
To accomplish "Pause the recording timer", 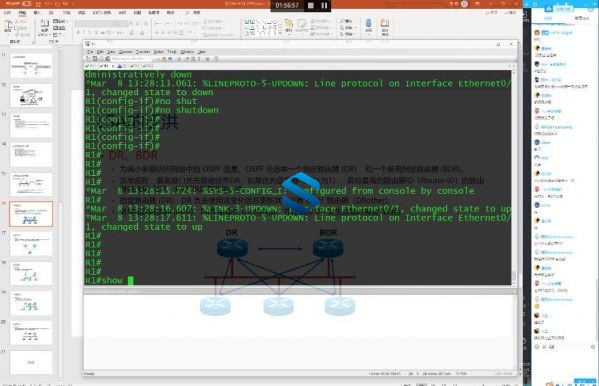I will pyautogui.click(x=324, y=5).
